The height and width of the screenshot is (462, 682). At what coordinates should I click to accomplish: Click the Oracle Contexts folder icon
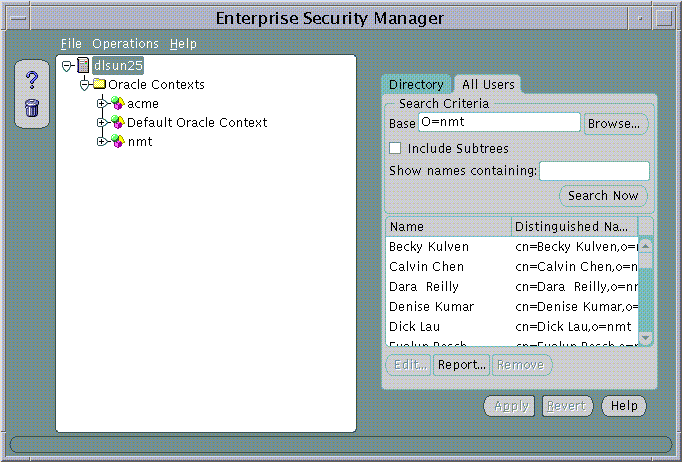[100, 84]
